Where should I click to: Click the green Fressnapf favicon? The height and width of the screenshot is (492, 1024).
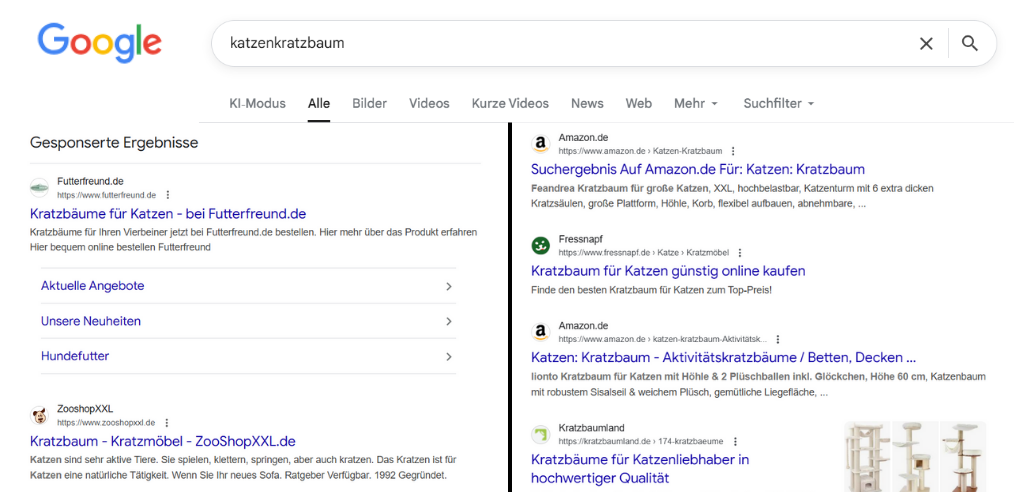tap(540, 245)
